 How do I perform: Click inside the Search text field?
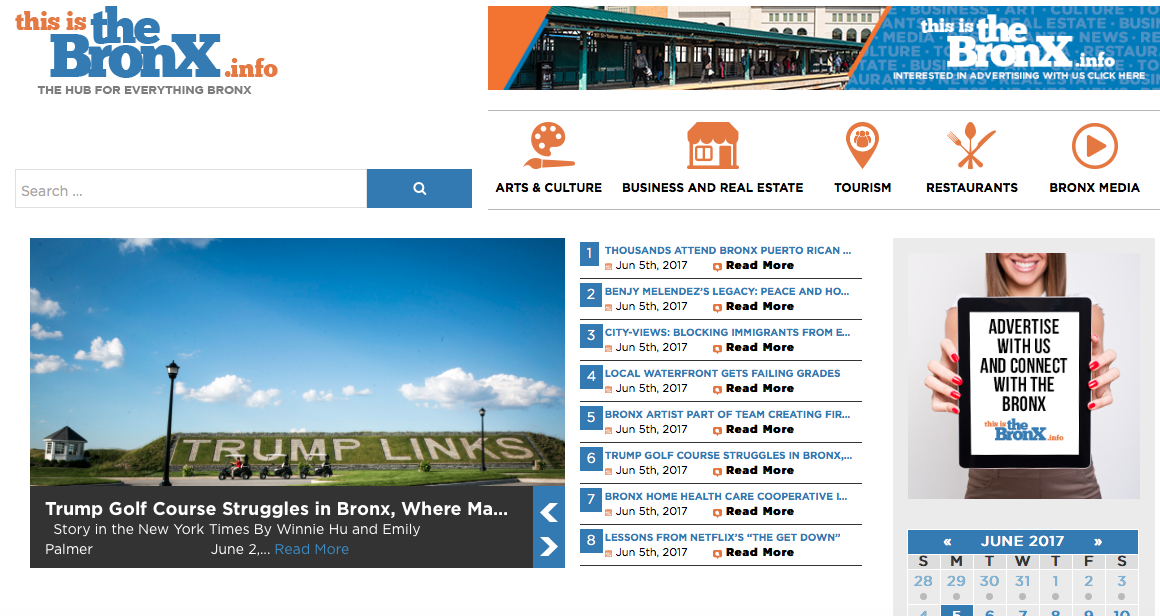(x=191, y=189)
